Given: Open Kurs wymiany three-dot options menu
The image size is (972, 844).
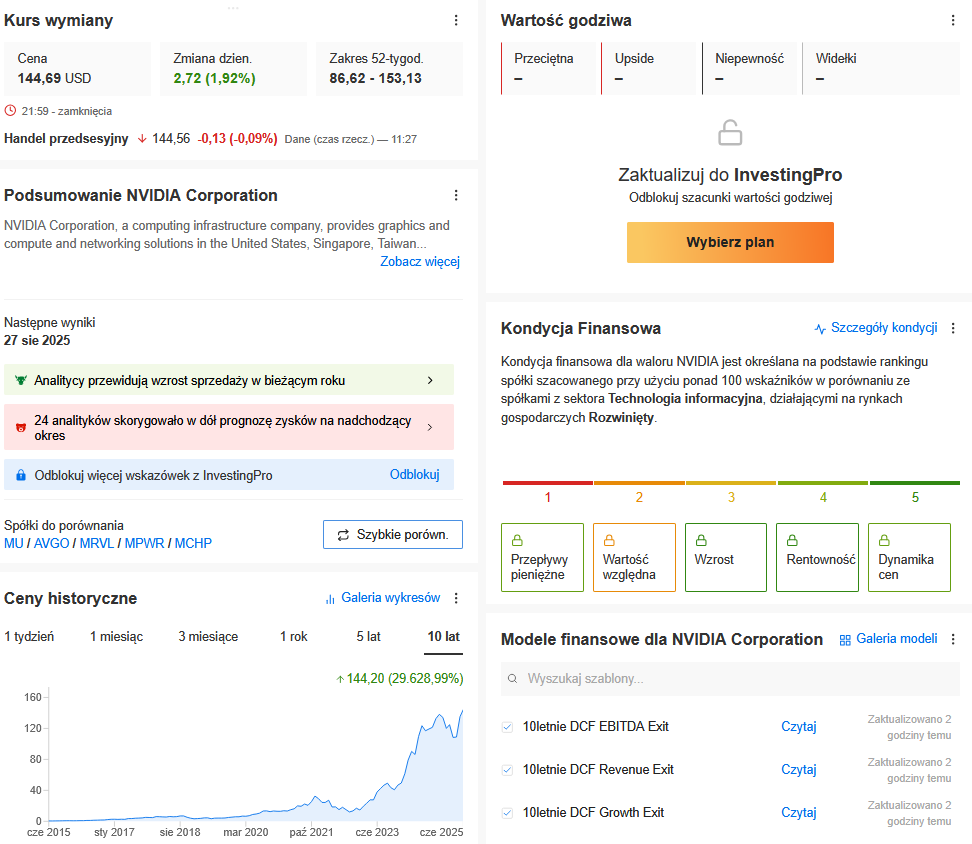Looking at the screenshot, I should 456,20.
